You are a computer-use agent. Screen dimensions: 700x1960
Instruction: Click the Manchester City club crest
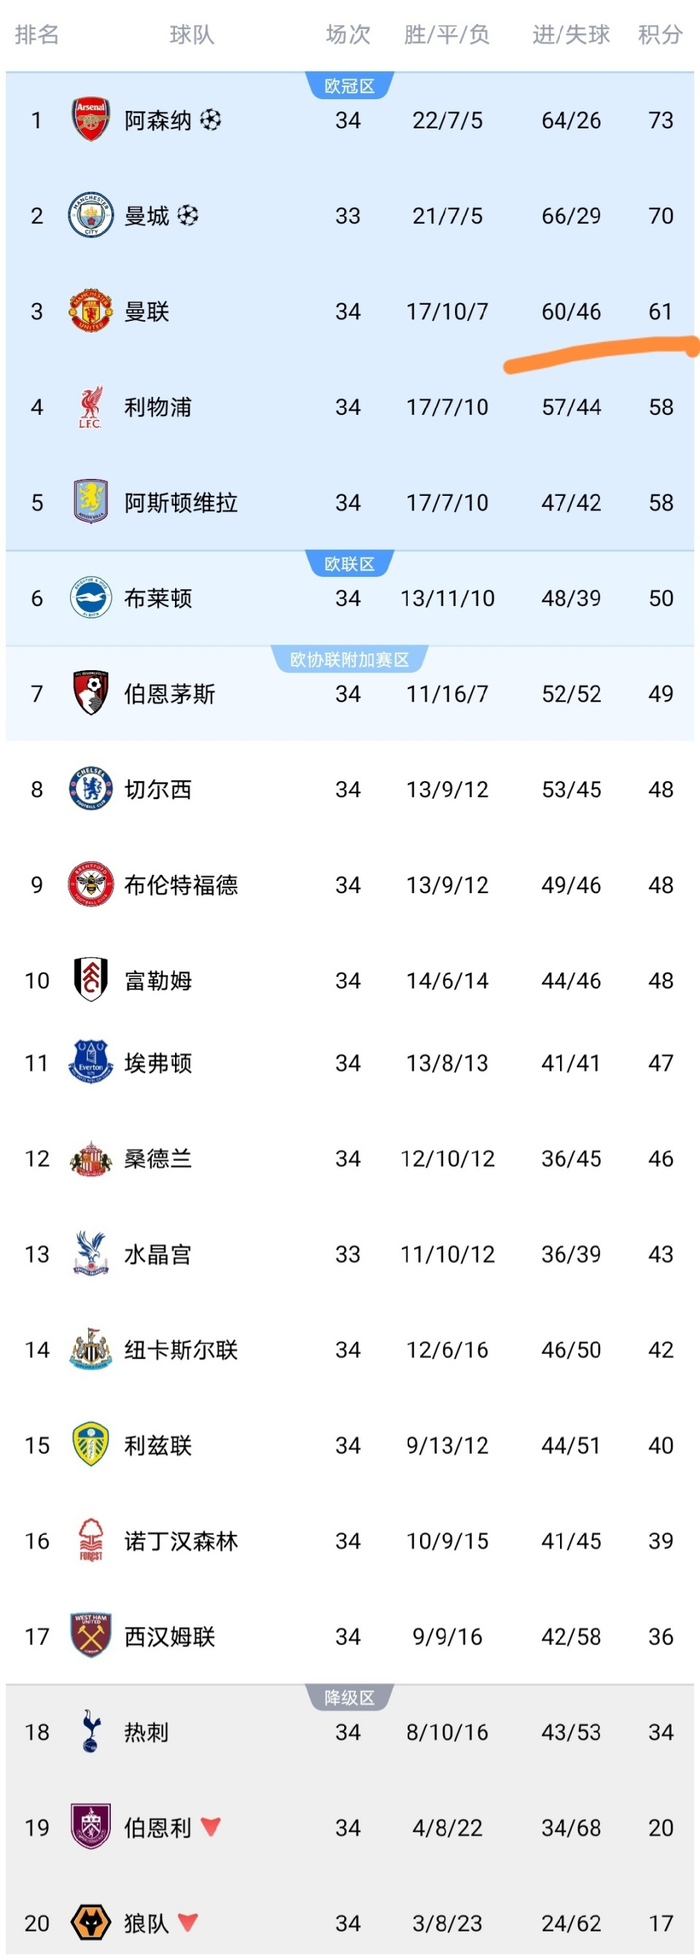pyautogui.click(x=90, y=216)
